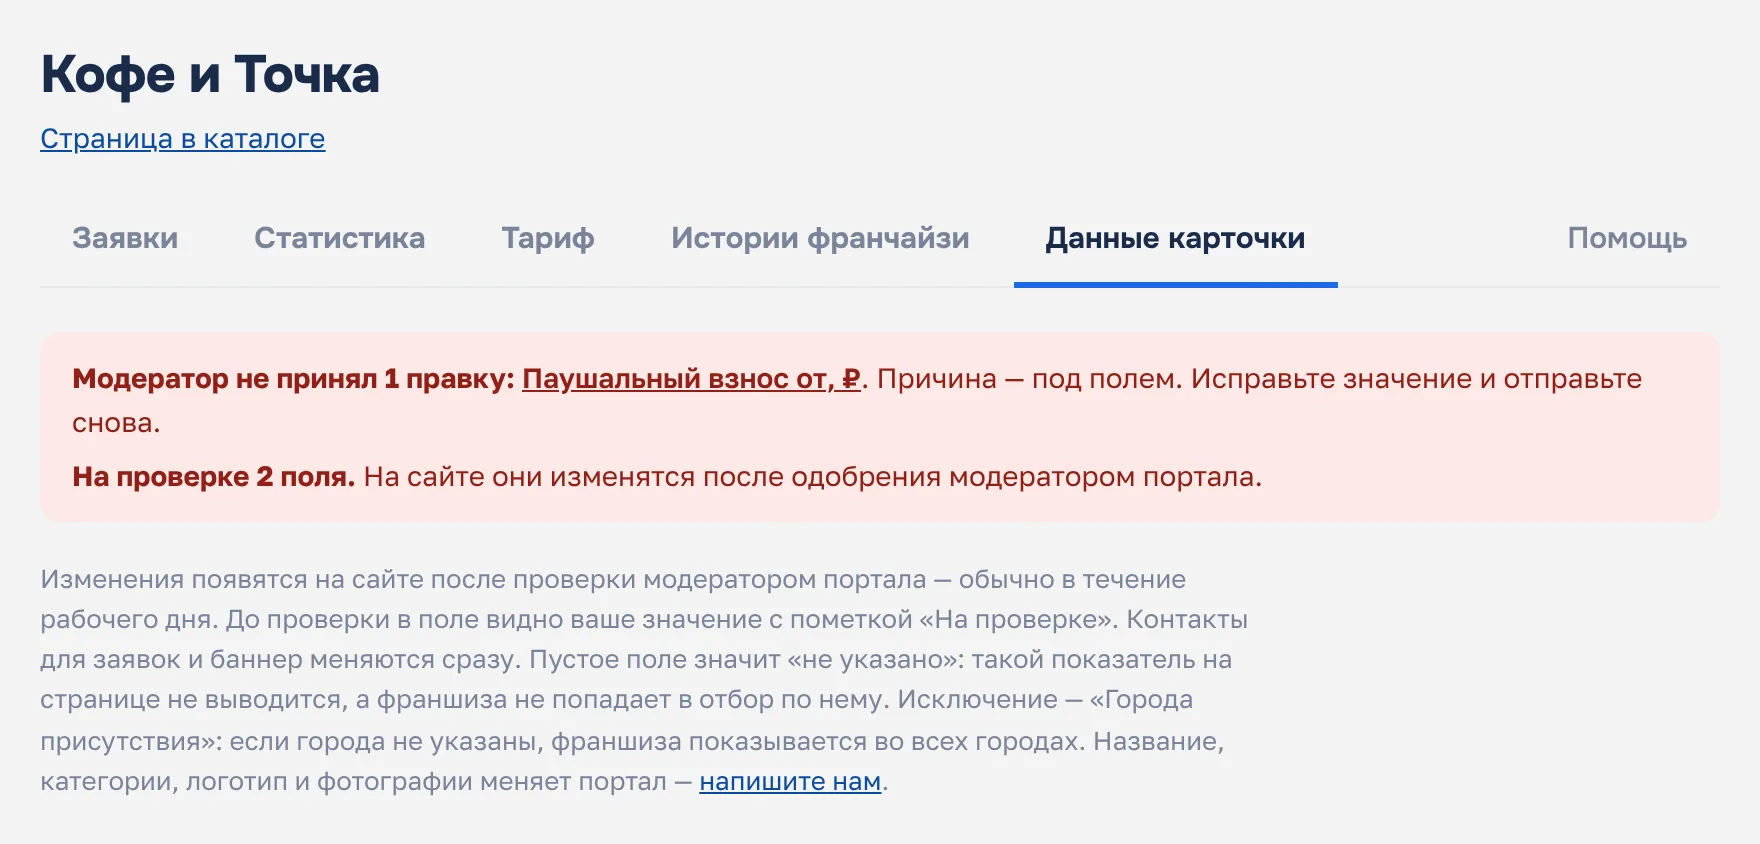
Task: Click the напишите нам link
Action: point(790,781)
